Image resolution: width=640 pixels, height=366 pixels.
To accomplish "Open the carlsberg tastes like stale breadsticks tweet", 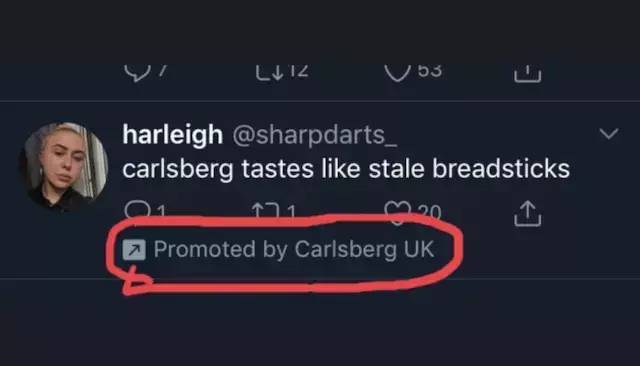I will [346, 169].
